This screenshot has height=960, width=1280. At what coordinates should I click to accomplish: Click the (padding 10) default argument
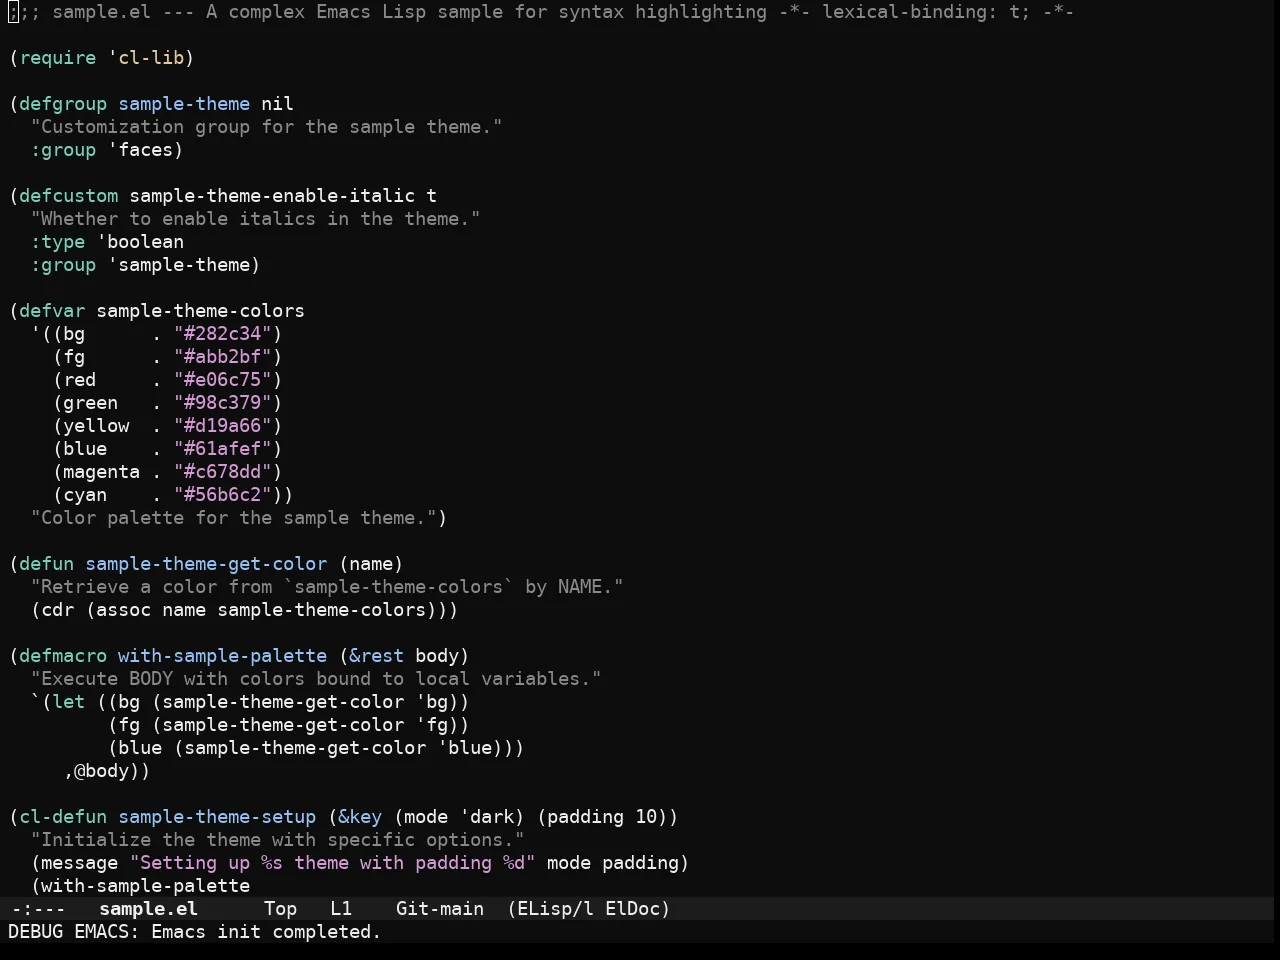point(602,817)
